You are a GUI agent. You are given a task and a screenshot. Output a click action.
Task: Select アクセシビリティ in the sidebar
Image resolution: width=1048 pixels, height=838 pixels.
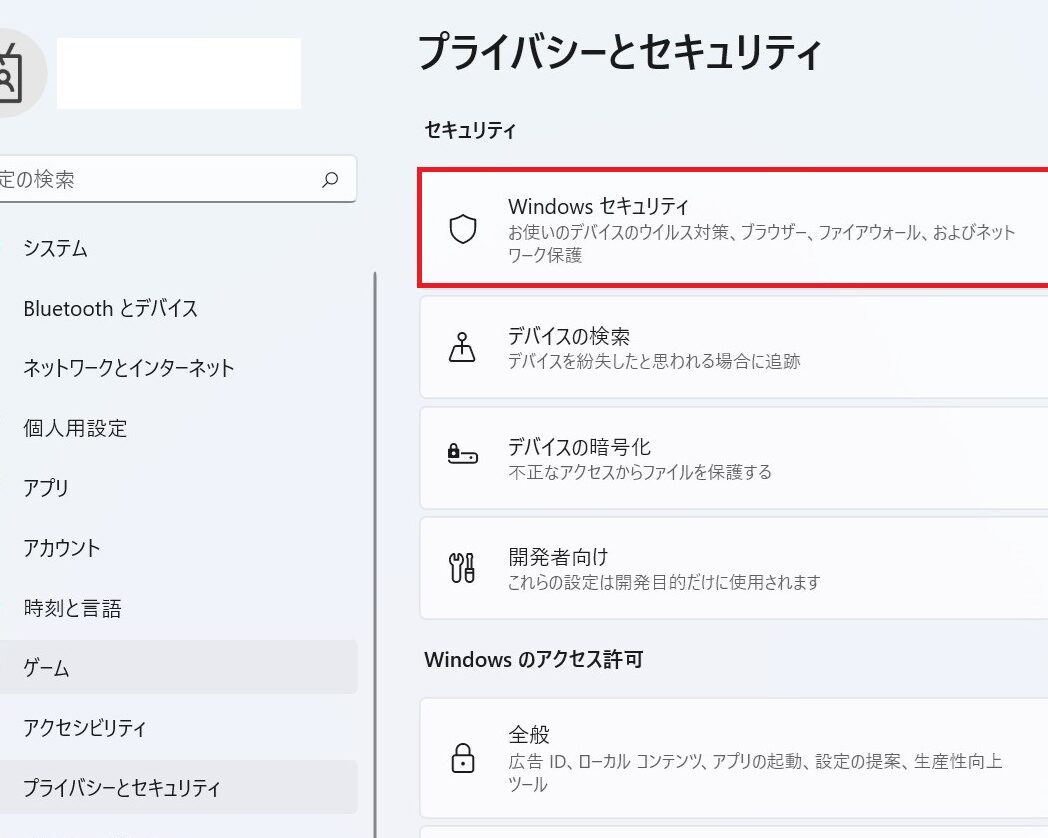178,727
